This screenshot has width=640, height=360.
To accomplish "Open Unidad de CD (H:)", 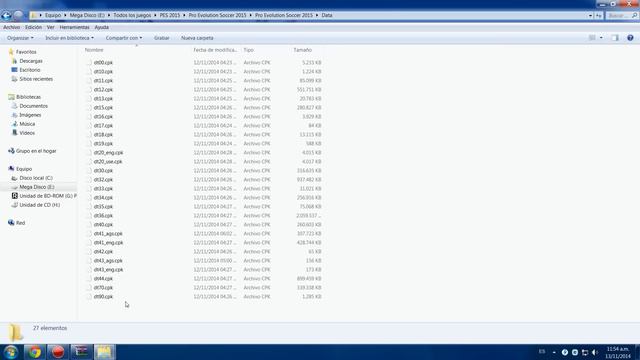I will (x=40, y=205).
